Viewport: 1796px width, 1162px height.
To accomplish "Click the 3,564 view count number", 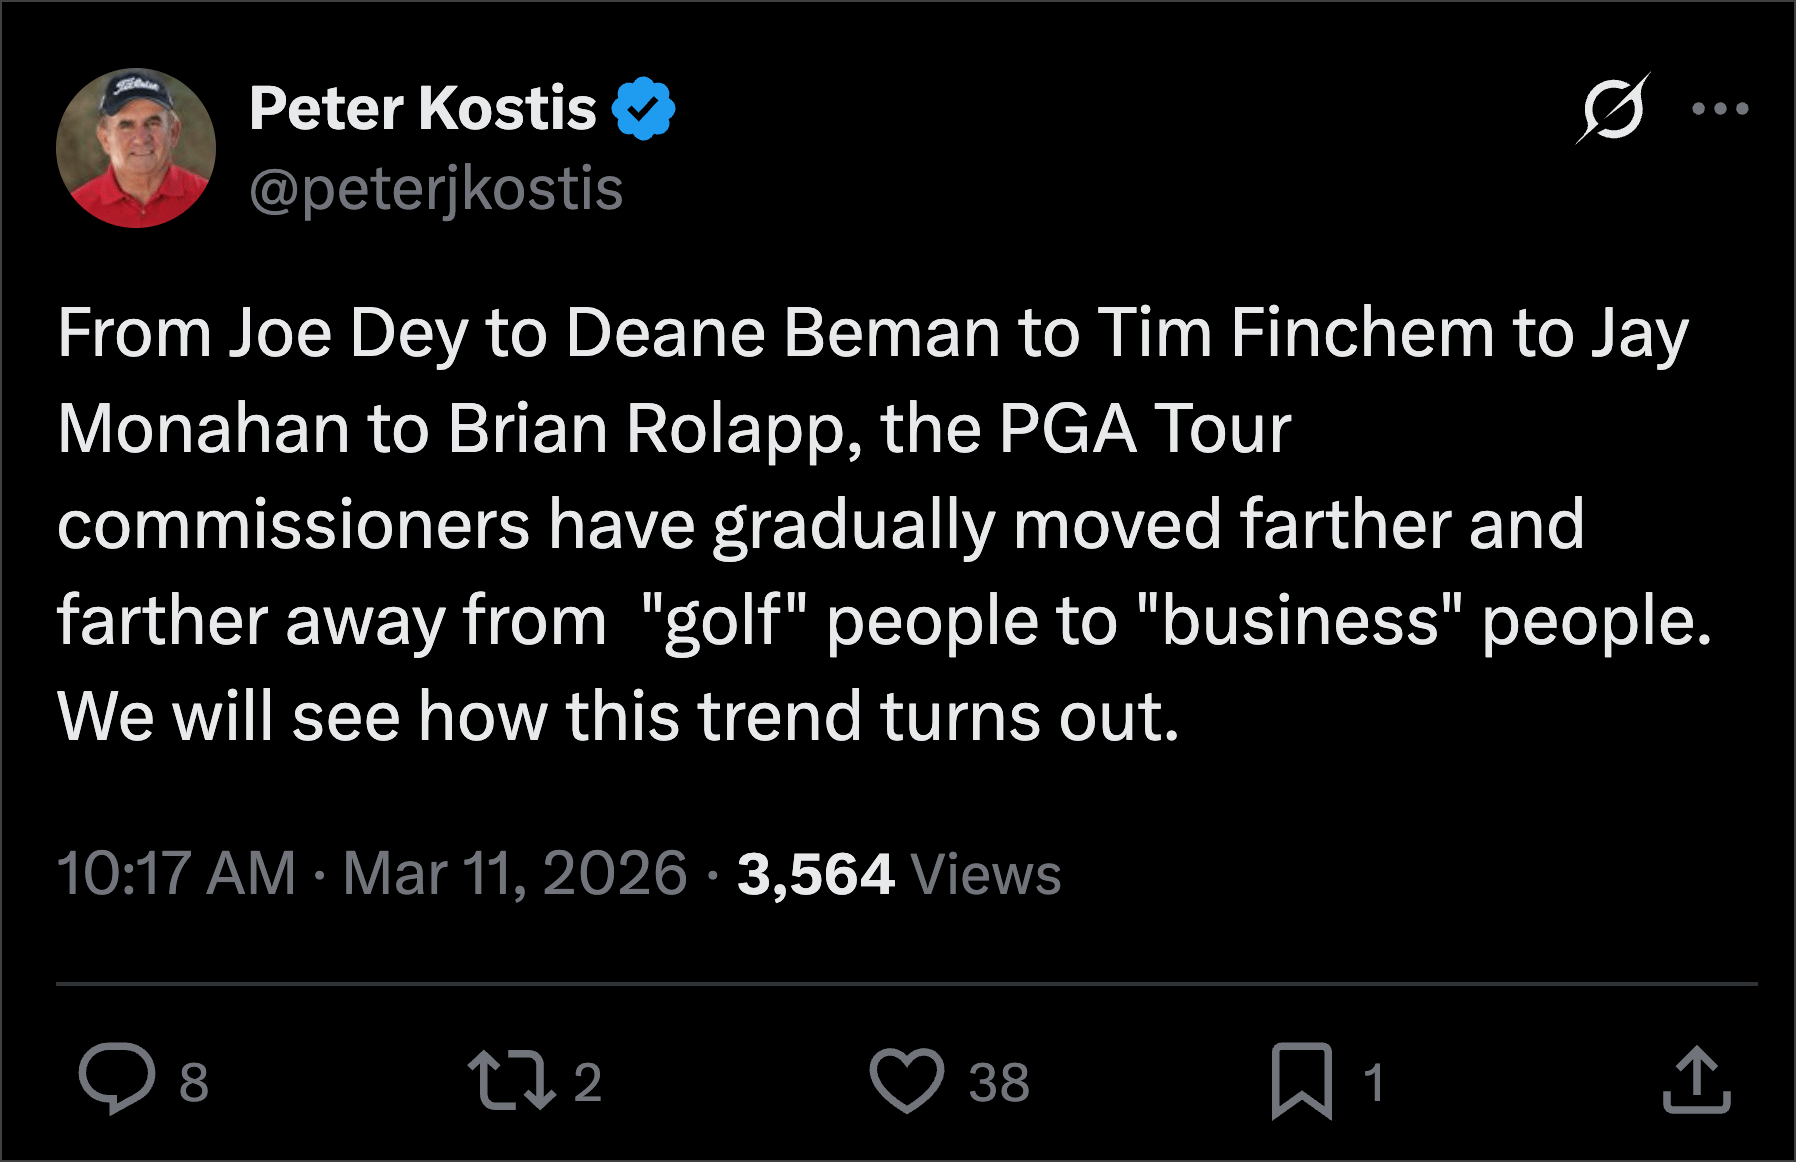I will point(815,874).
